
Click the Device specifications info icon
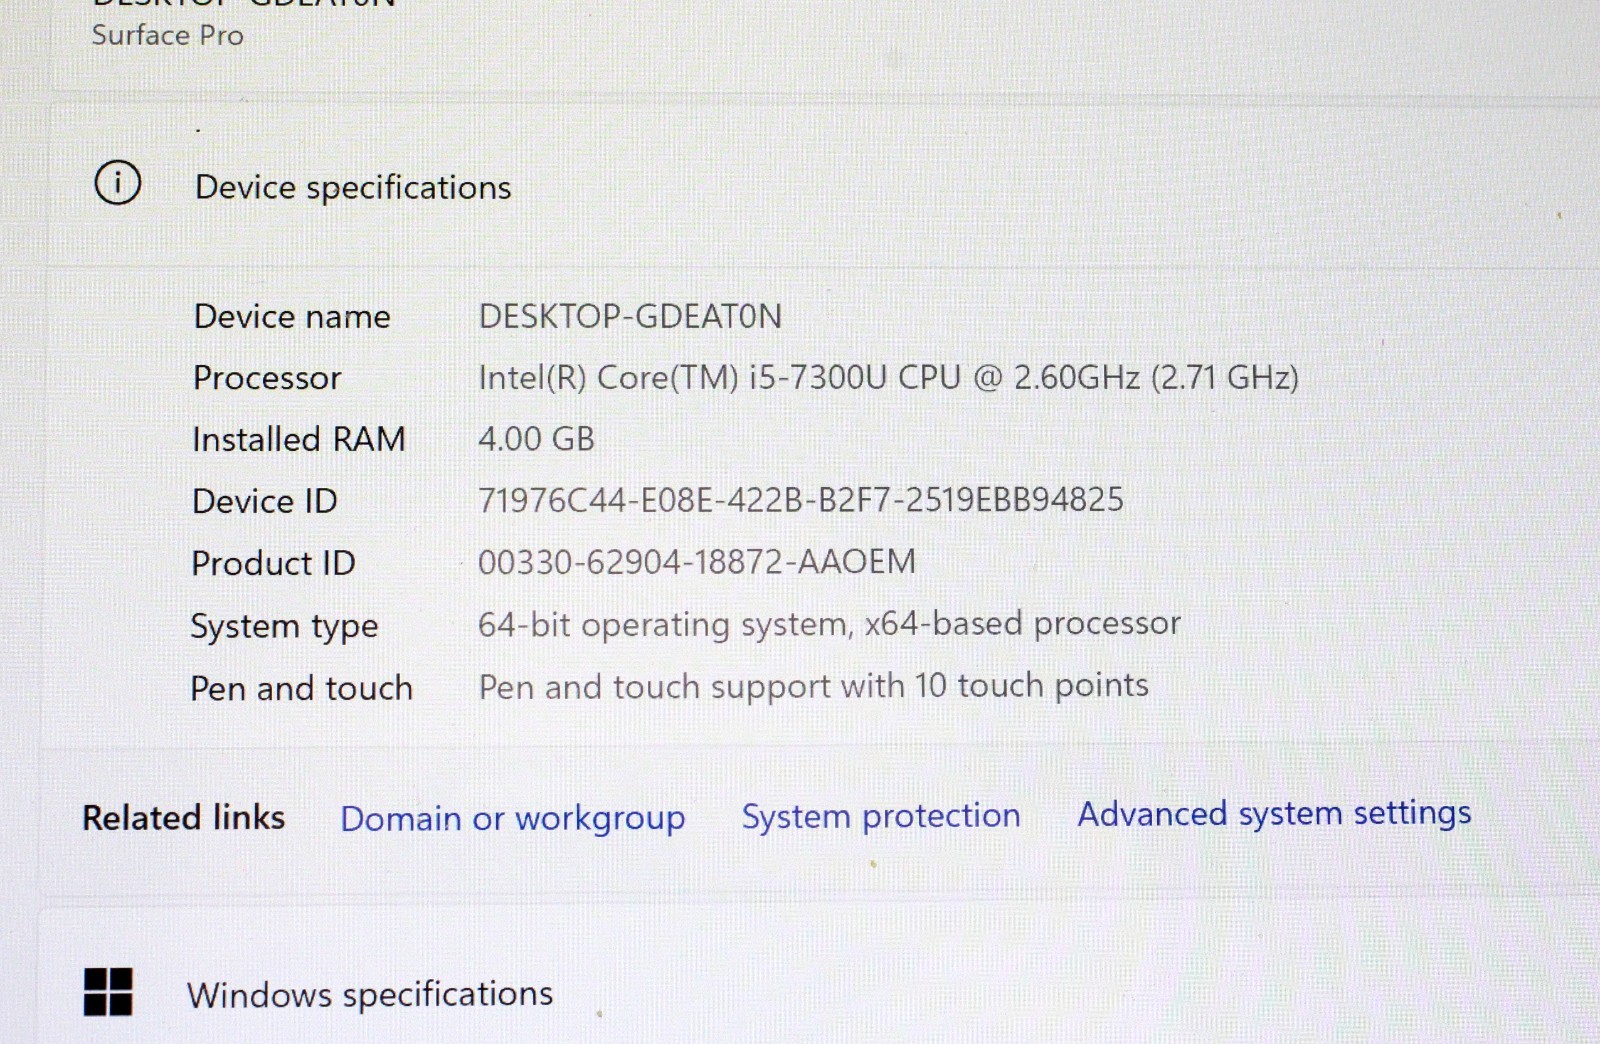[x=118, y=183]
